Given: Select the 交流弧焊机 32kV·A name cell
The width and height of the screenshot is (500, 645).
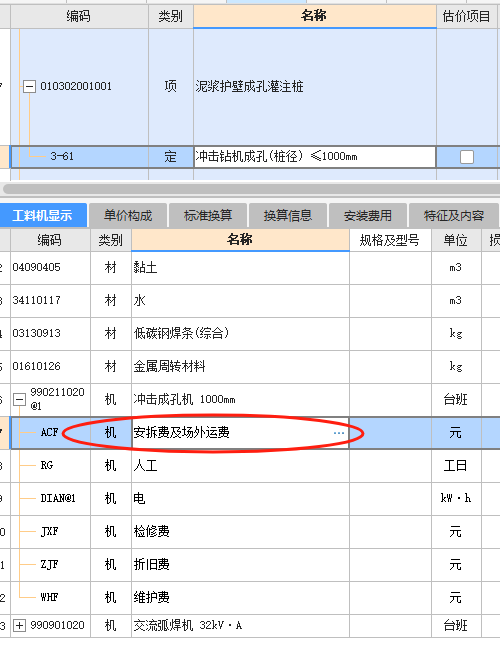Looking at the screenshot, I should pos(240,626).
